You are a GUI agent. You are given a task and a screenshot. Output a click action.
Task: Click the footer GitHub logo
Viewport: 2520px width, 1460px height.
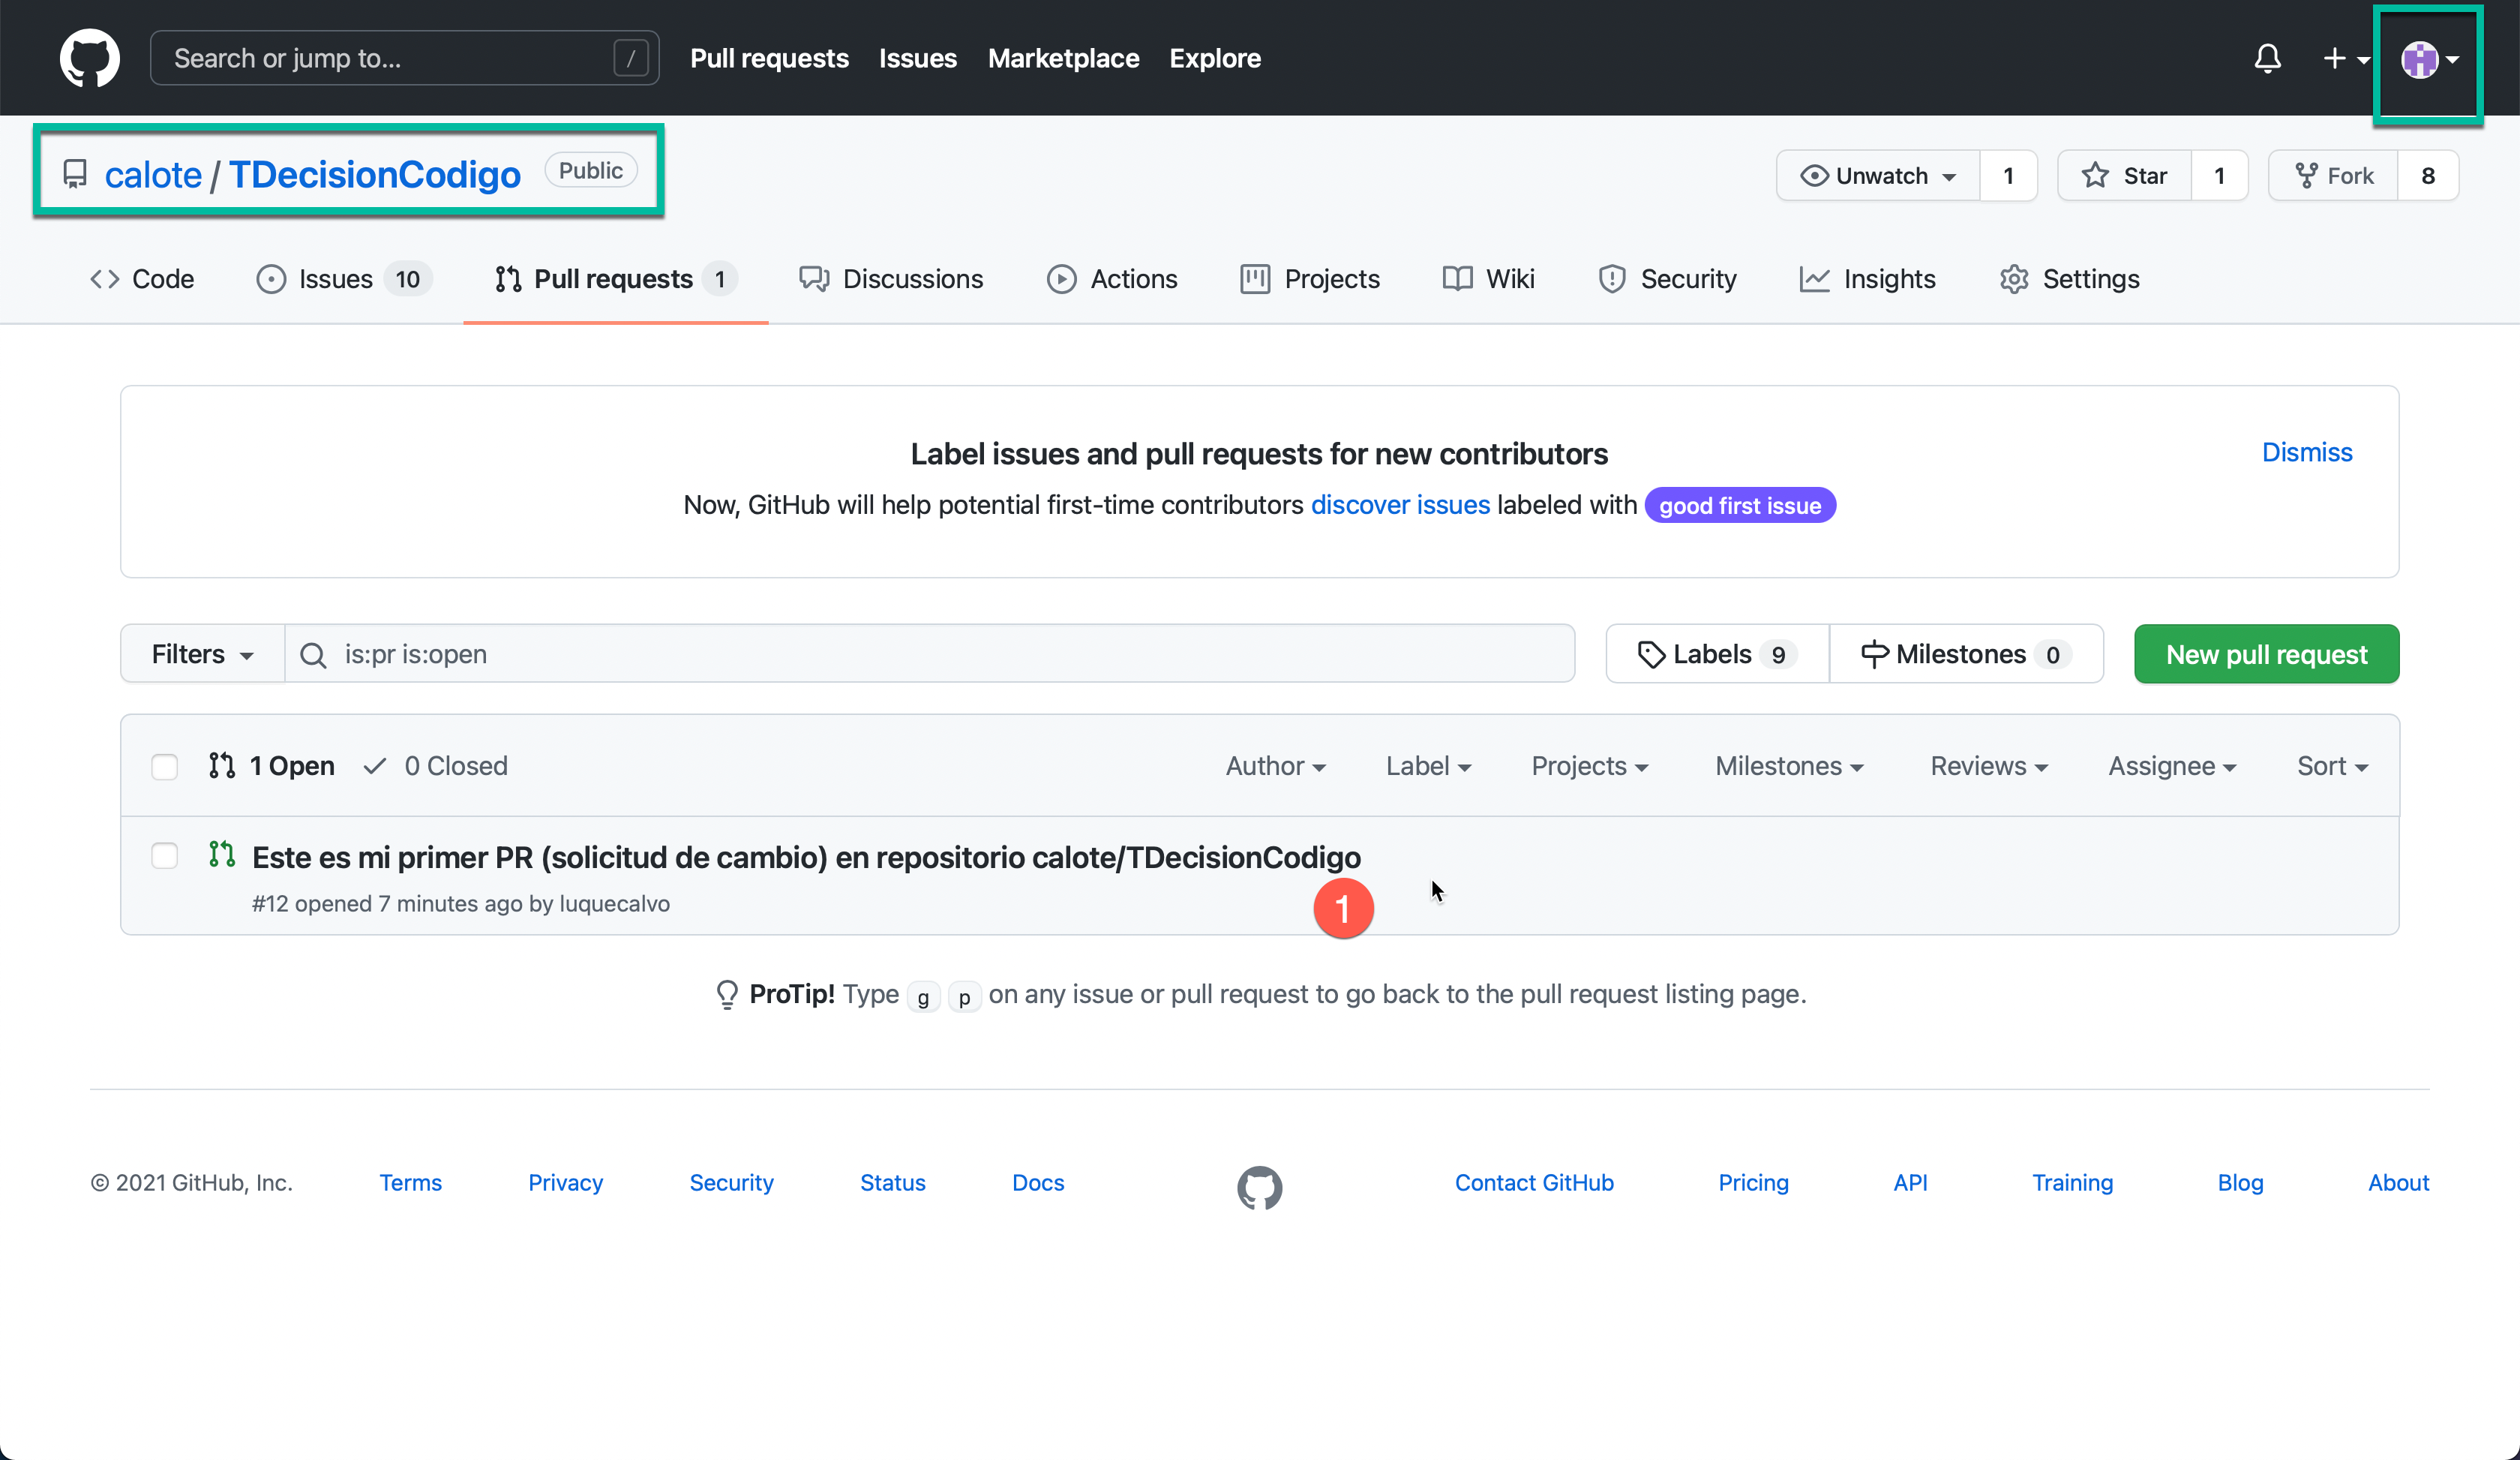tap(1259, 1187)
